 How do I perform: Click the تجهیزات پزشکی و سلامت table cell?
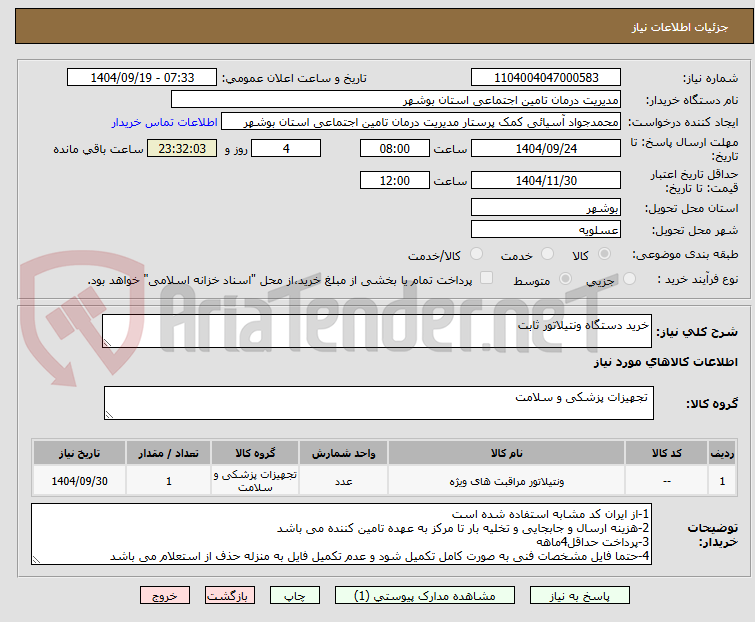(x=255, y=481)
